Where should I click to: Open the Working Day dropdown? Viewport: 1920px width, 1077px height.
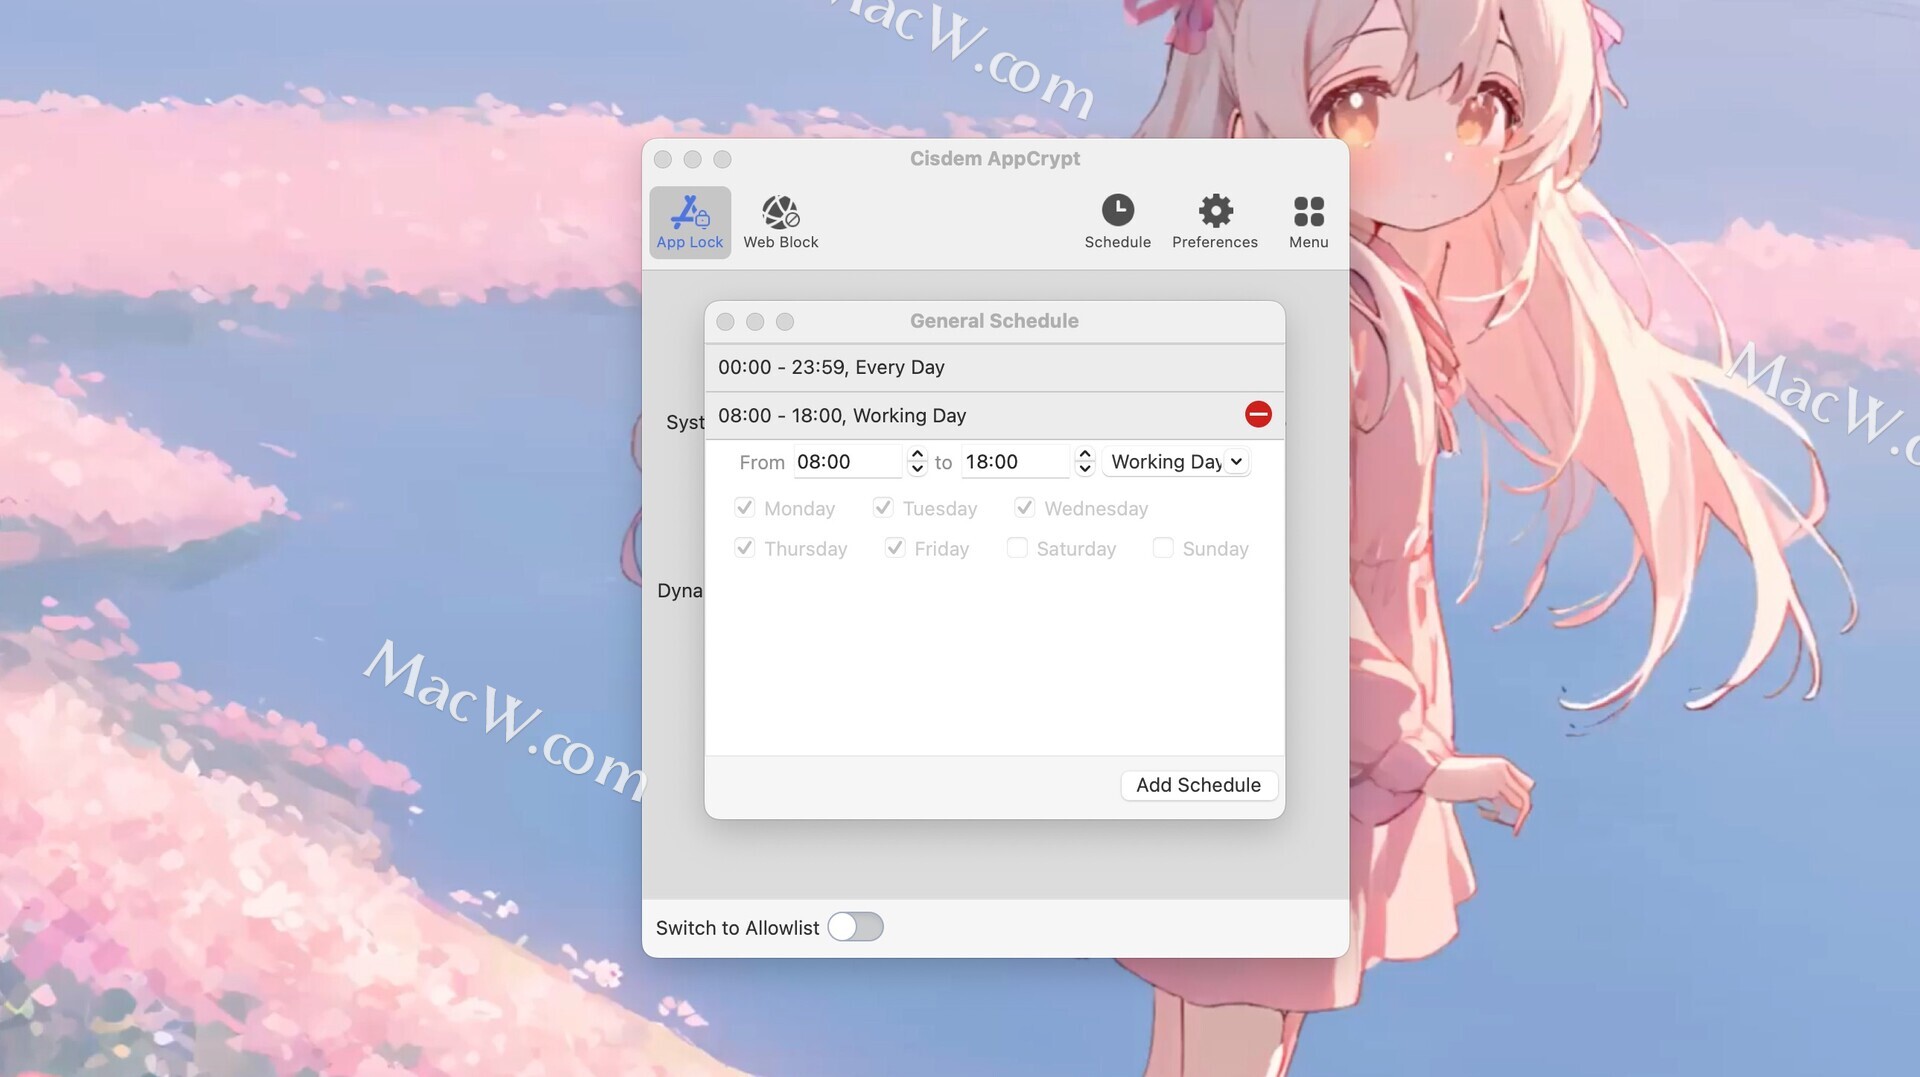tap(1176, 462)
